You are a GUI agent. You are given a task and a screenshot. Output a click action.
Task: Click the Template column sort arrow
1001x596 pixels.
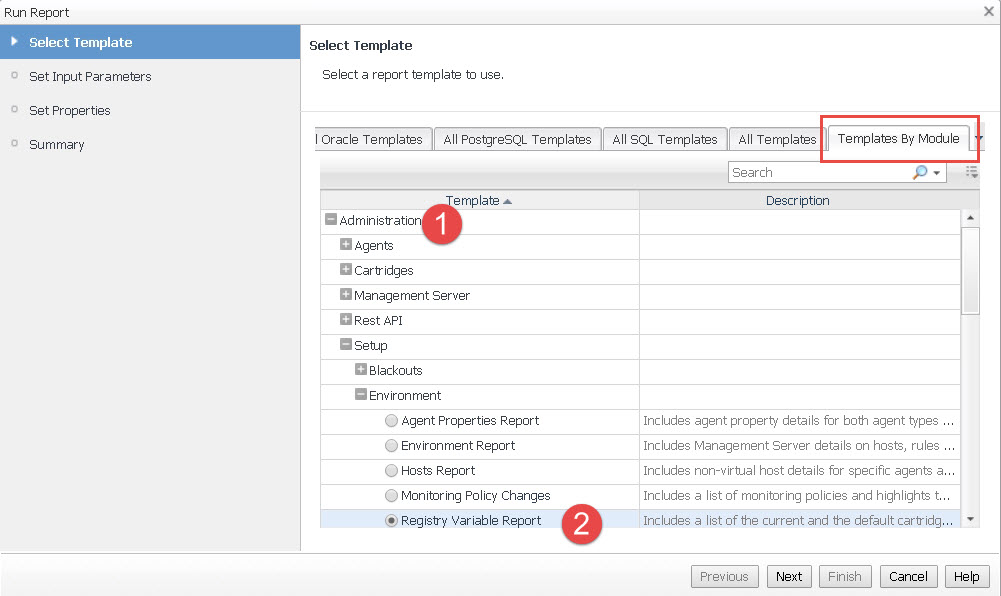[508, 201]
